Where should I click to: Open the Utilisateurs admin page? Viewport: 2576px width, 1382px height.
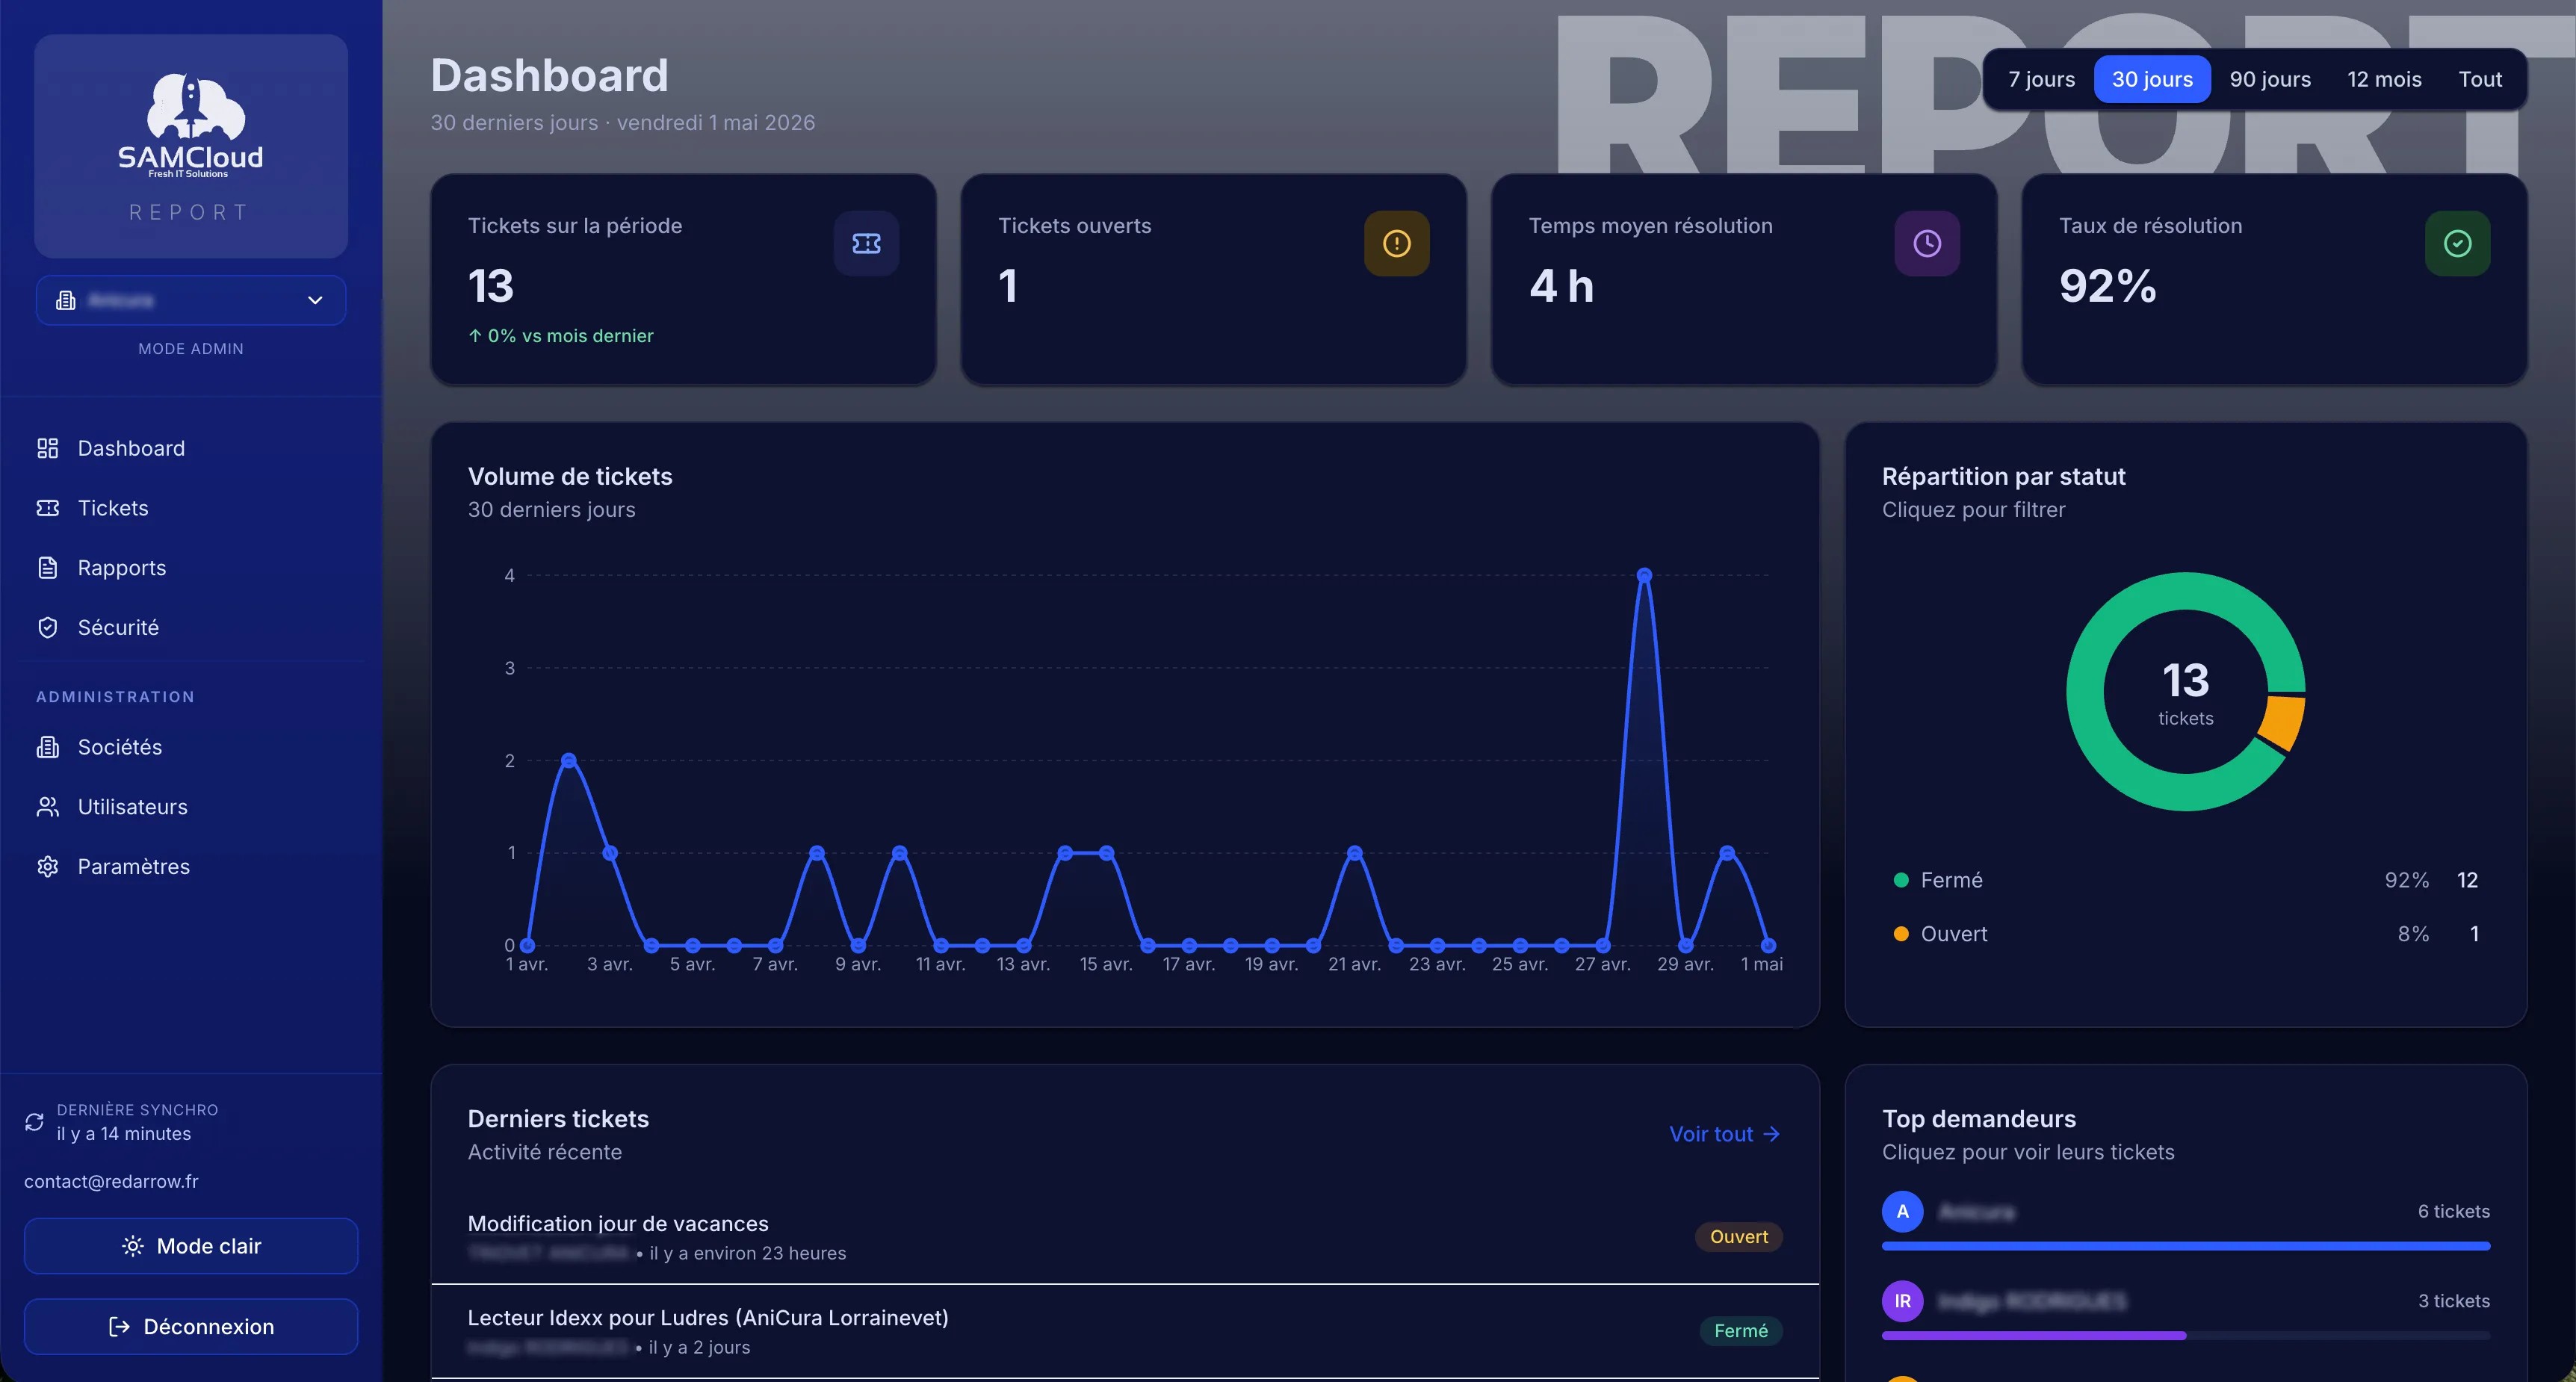(191, 807)
